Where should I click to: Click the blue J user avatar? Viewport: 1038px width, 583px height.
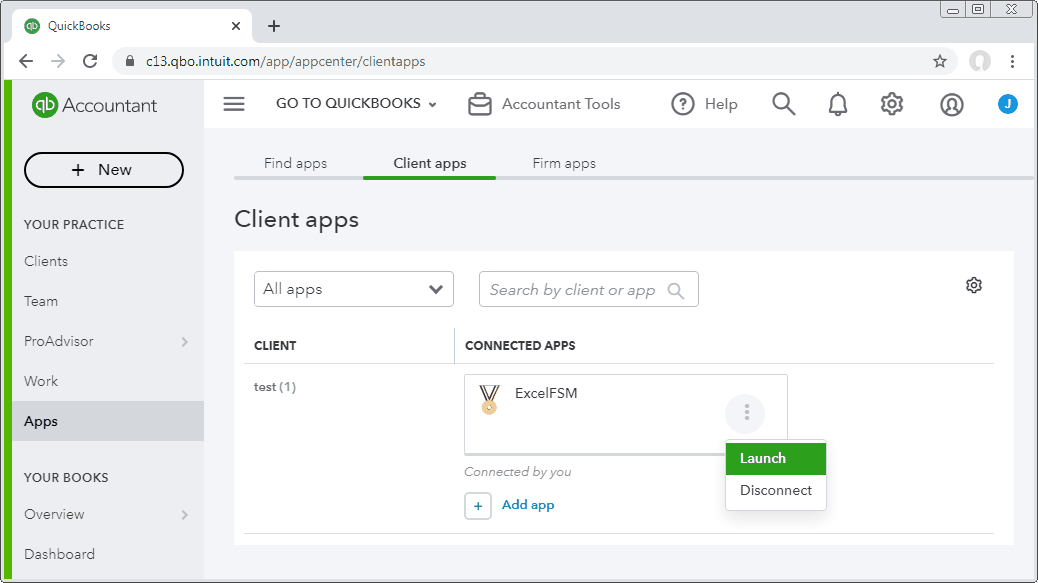[1008, 104]
